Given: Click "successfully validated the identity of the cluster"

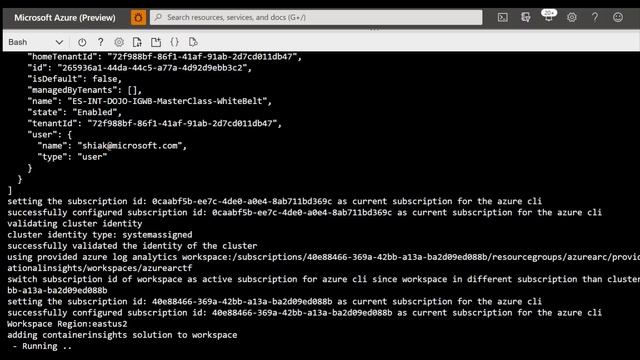Looking at the screenshot, I should [132, 246].
